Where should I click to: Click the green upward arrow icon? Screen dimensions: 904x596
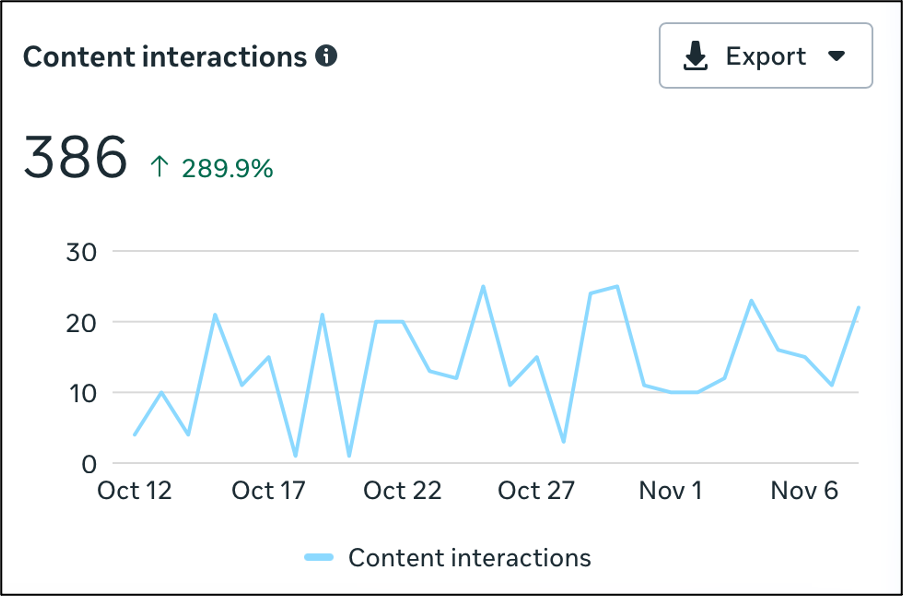160,167
